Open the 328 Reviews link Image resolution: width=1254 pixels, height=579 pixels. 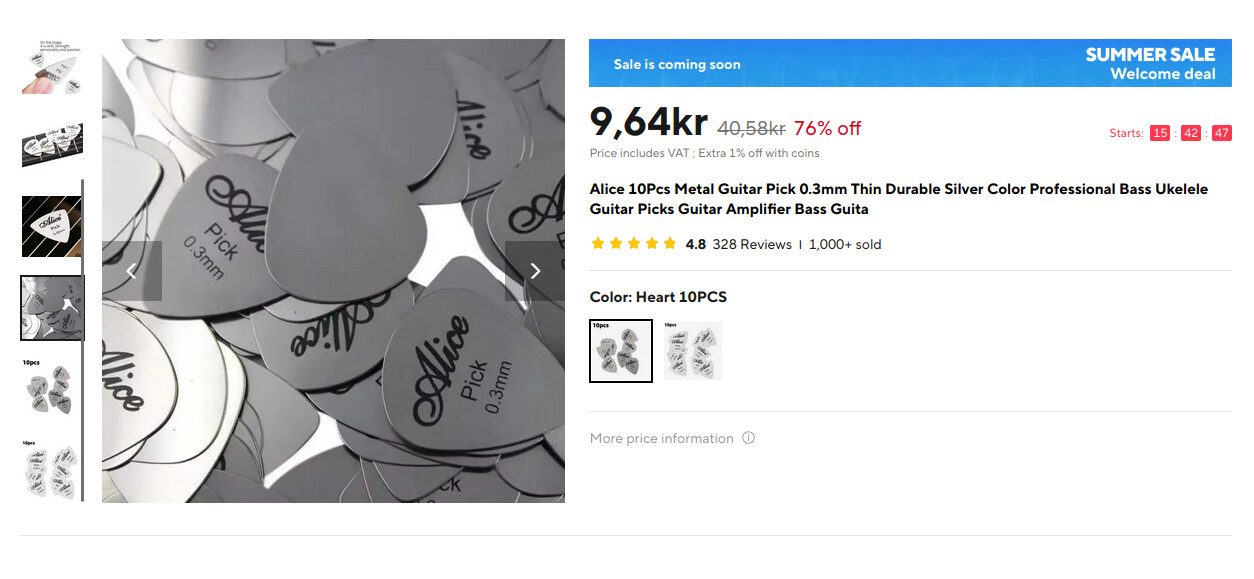click(751, 244)
